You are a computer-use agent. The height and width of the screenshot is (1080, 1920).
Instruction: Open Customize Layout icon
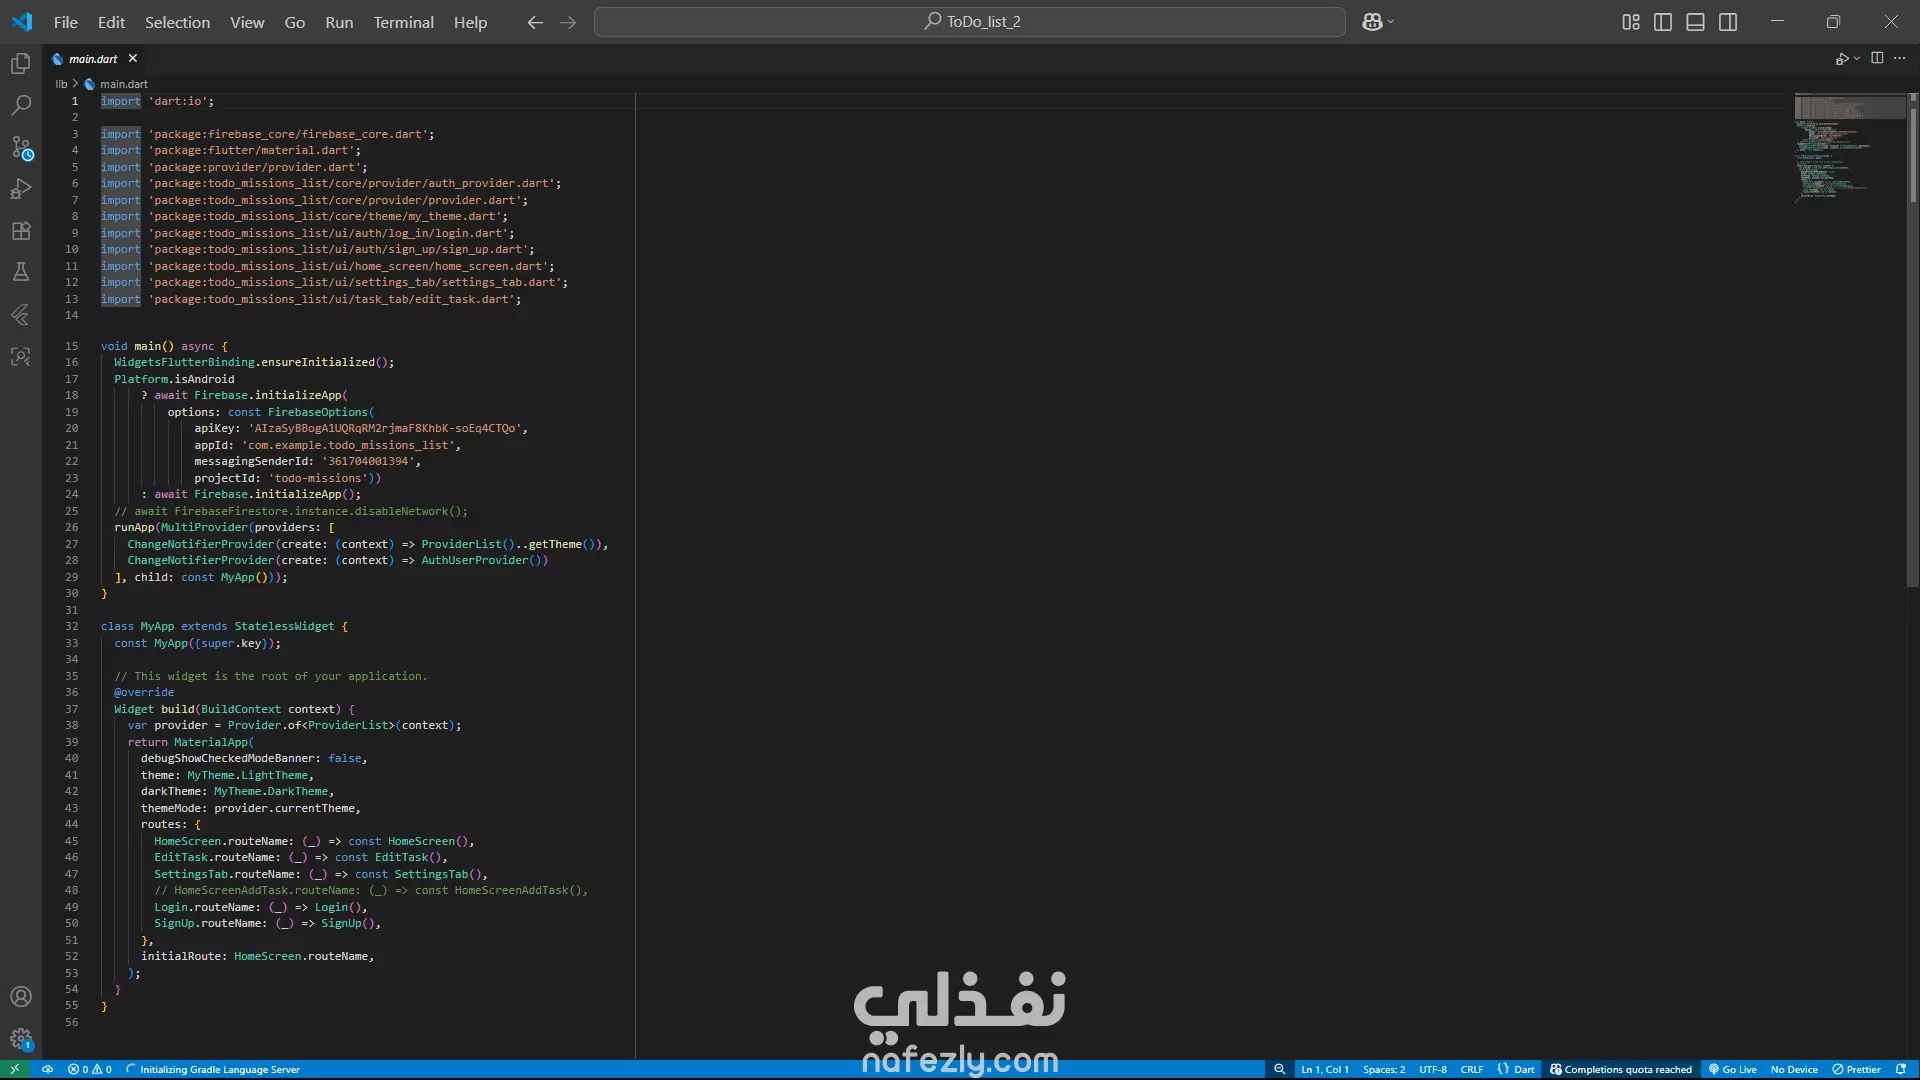pyautogui.click(x=1631, y=22)
